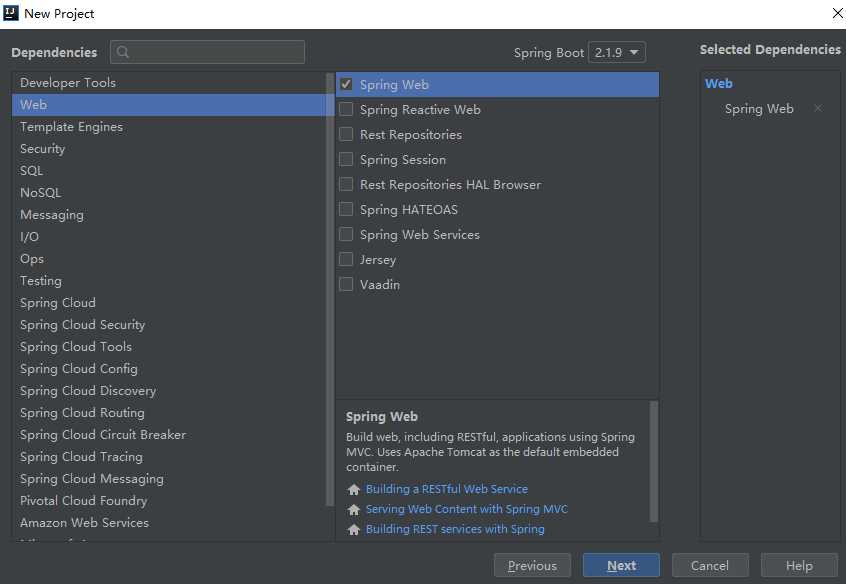This screenshot has height=584, width=846.
Task: Open Spring Cloud Discovery category
Action: click(169, 391)
